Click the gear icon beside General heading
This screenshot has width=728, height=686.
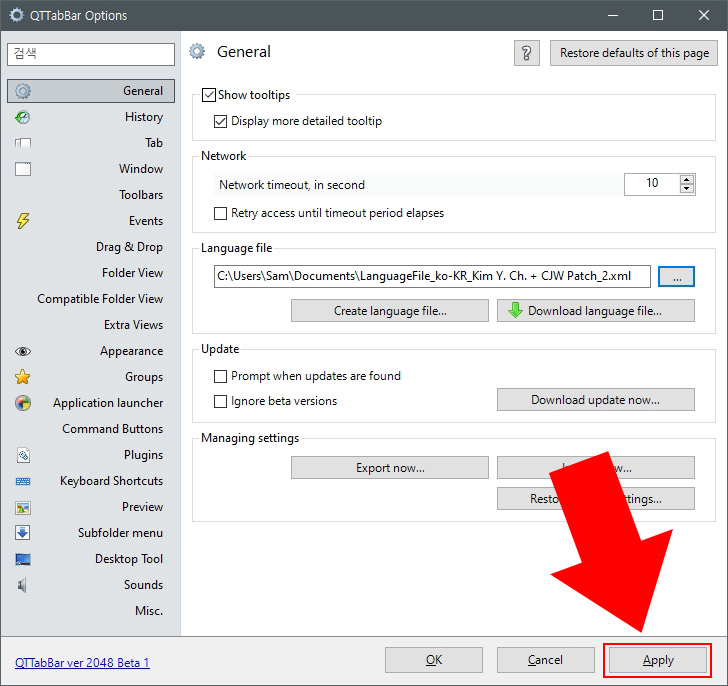click(197, 52)
